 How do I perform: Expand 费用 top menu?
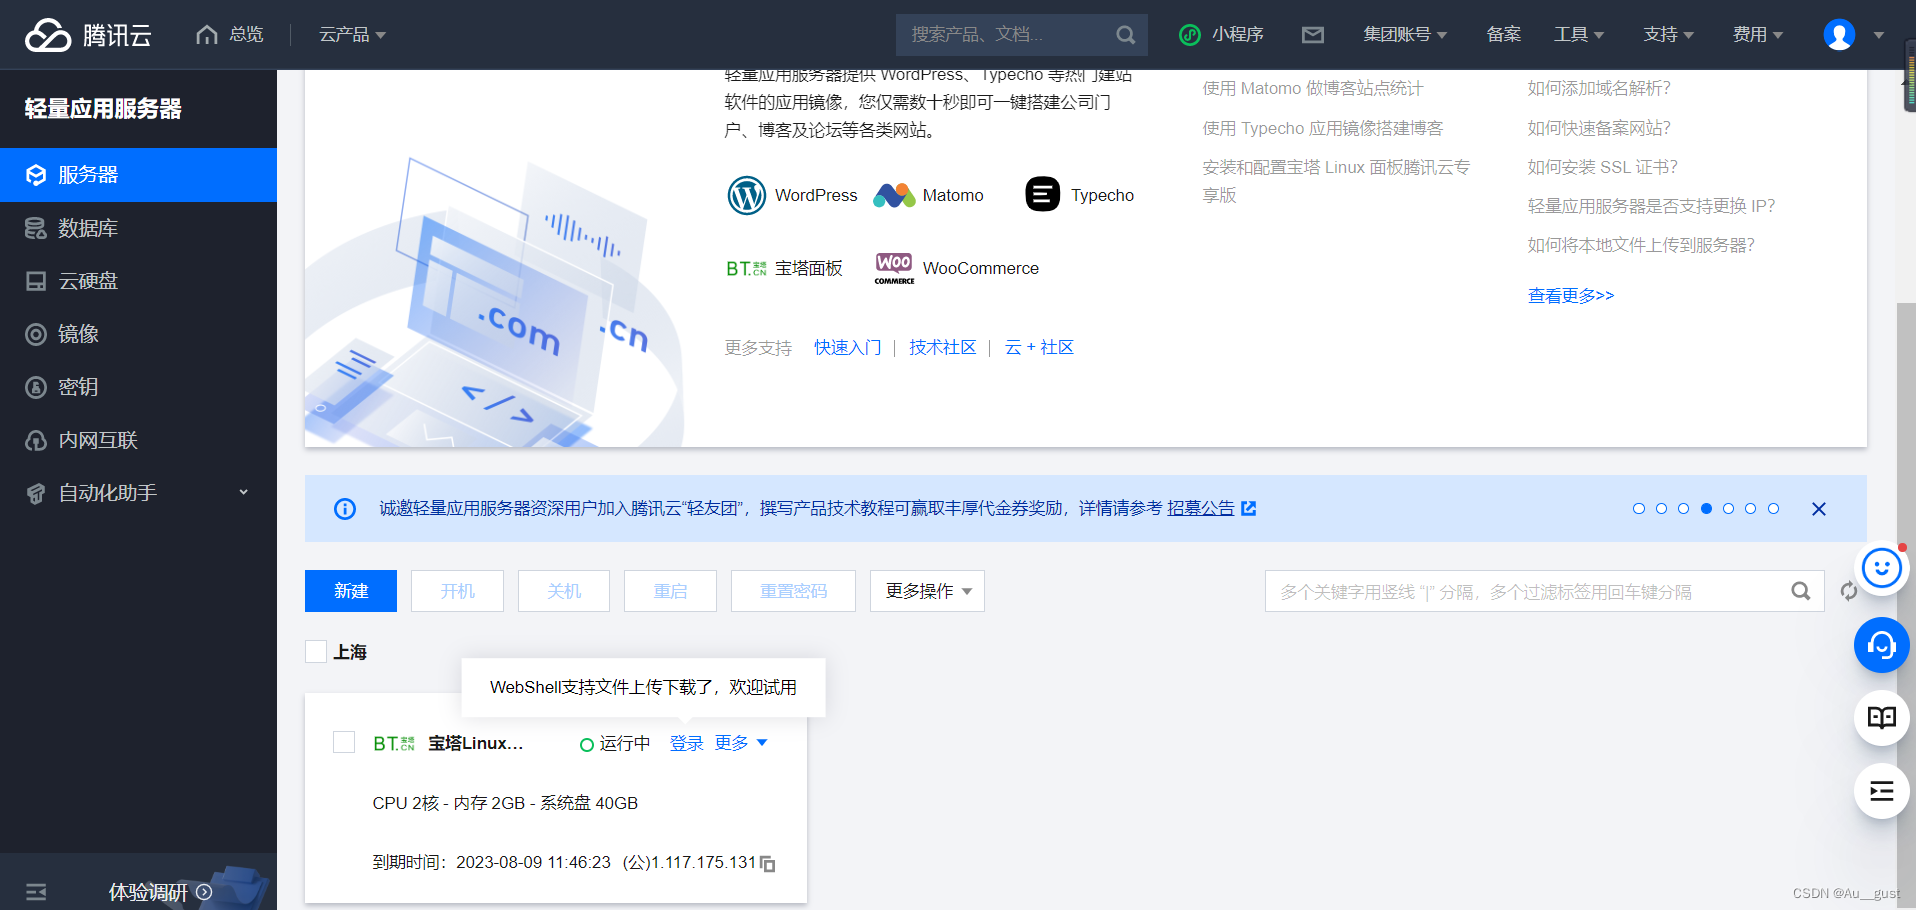point(1758,35)
